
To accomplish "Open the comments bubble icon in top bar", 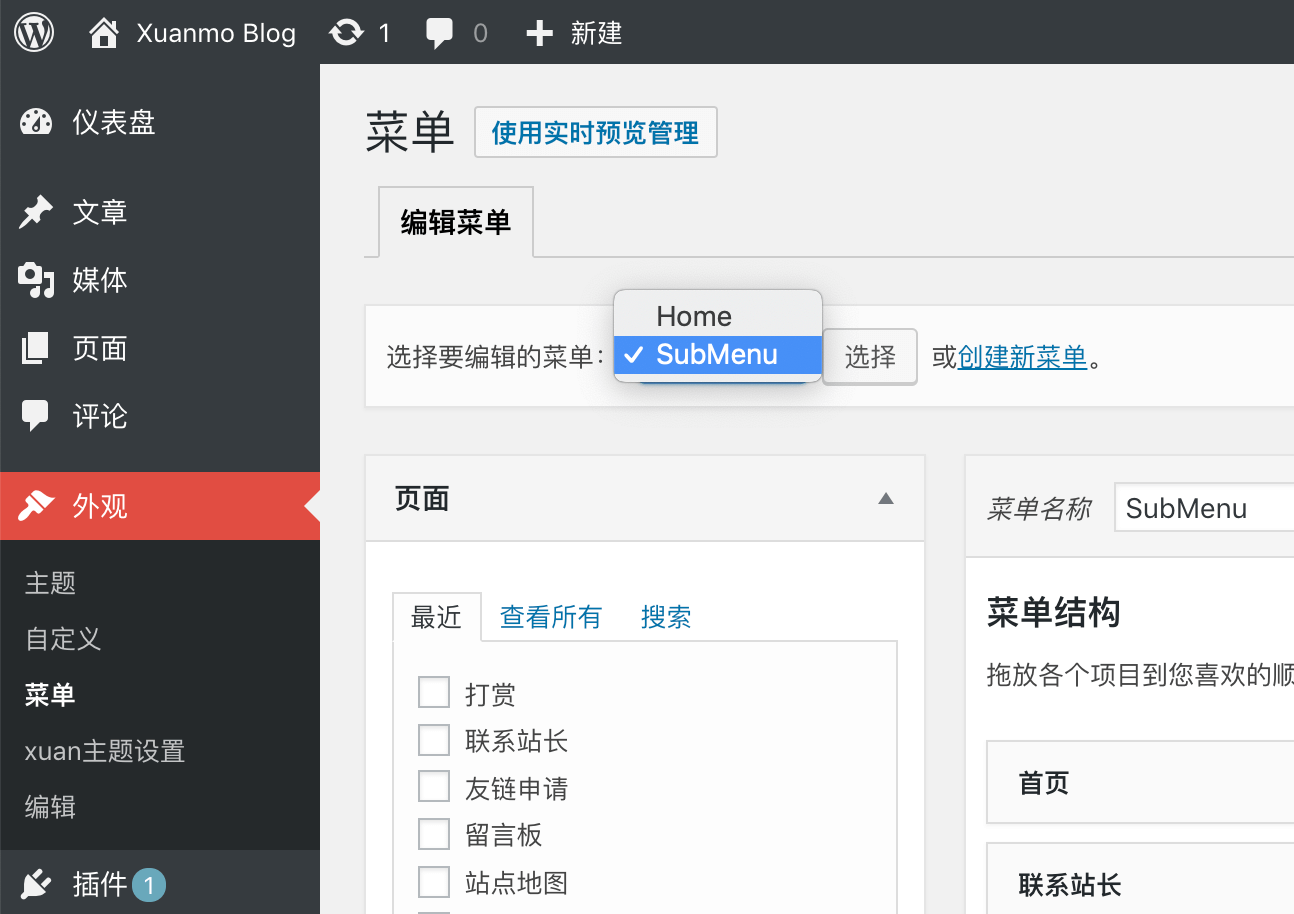I will coord(442,31).
